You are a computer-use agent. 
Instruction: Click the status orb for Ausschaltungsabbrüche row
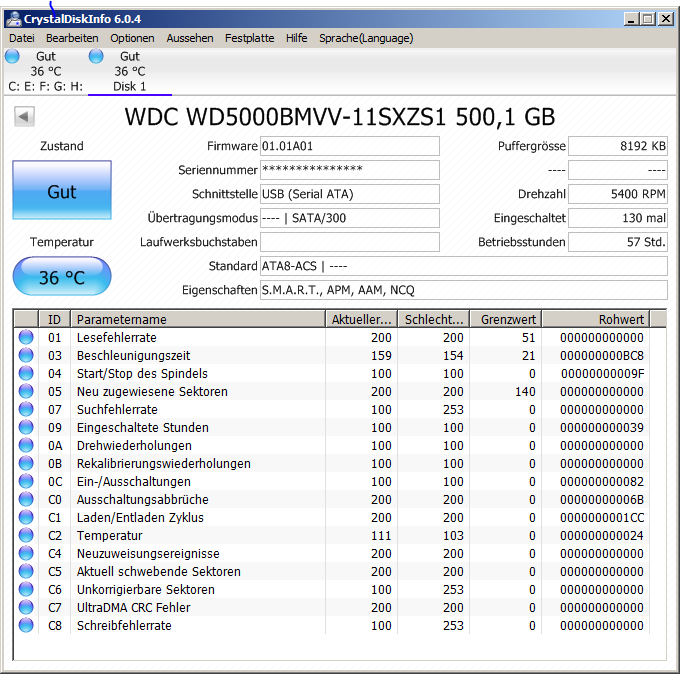point(26,499)
